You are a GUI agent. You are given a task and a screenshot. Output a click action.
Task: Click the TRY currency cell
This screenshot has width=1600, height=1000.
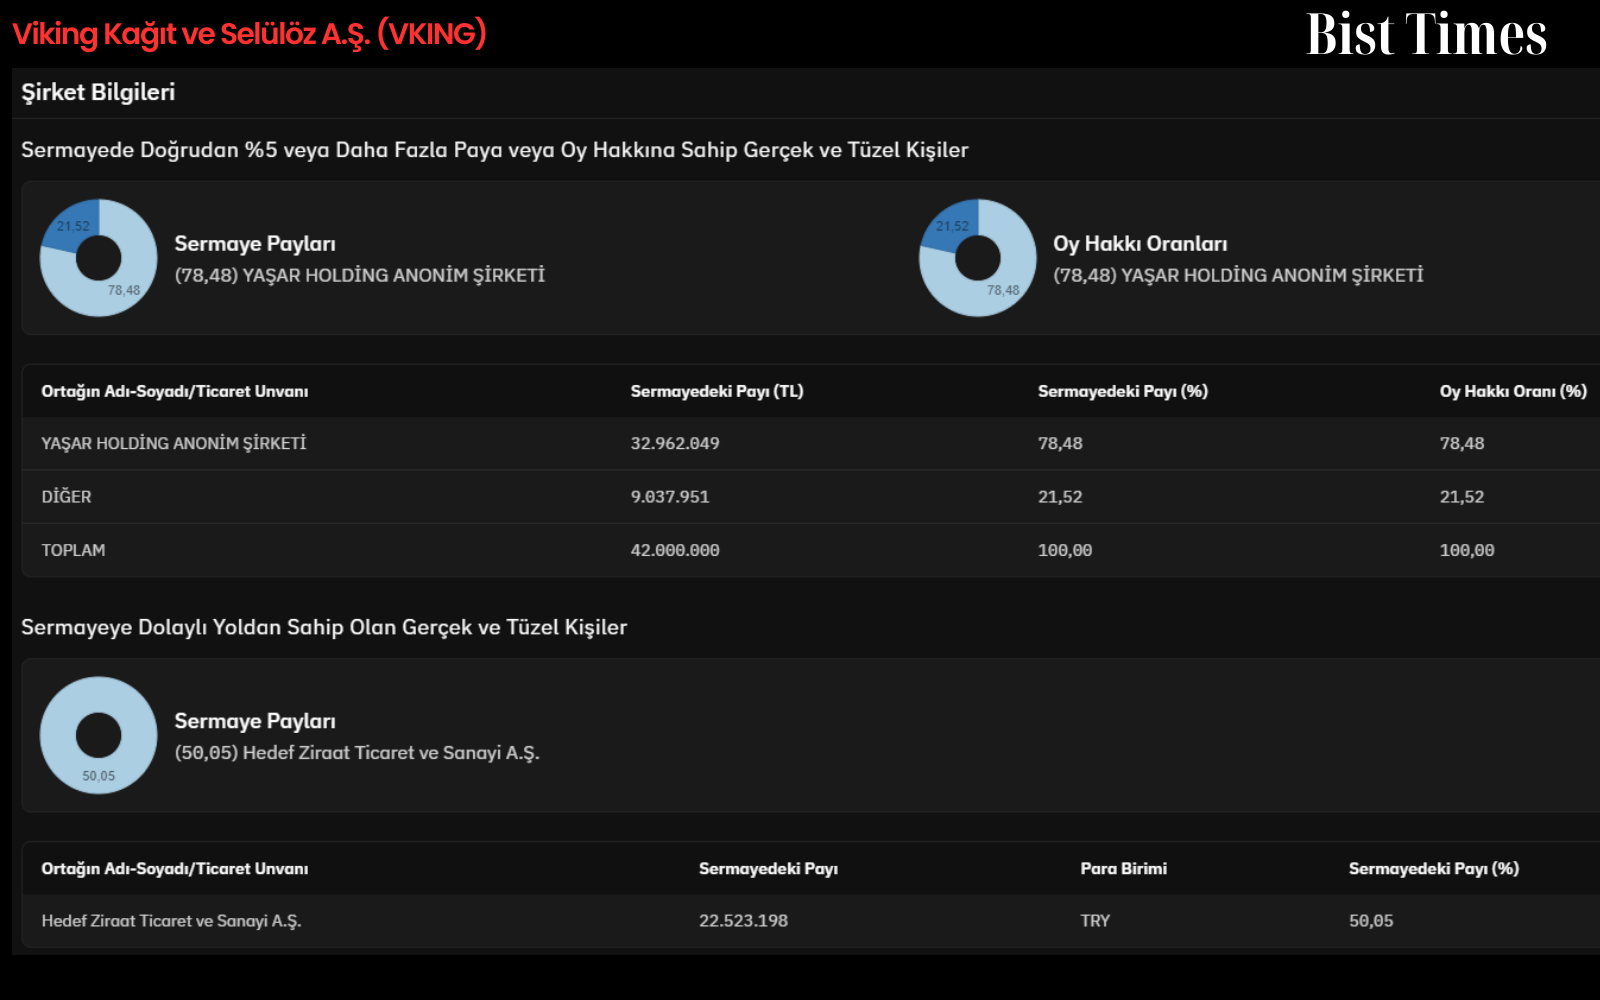tap(1095, 921)
